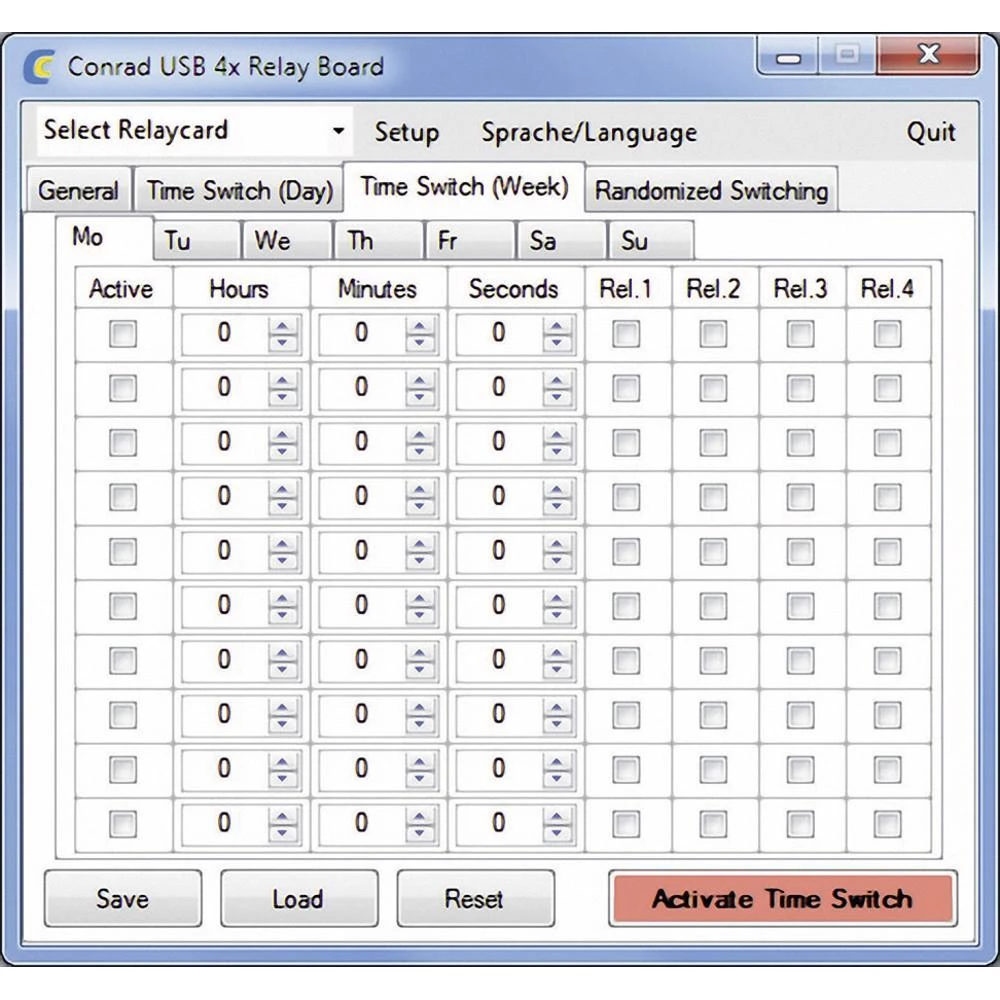Select the Time Switch (Day) tab
This screenshot has height=1000, width=1000.
tap(239, 191)
